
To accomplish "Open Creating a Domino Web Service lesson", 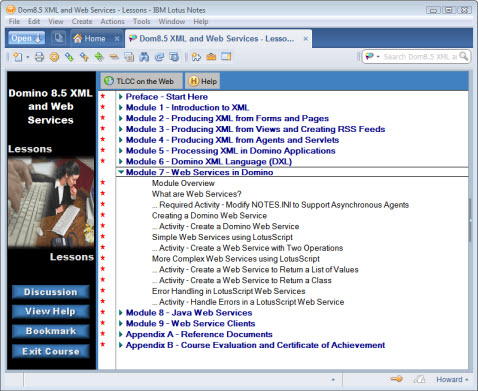I will click(209, 216).
